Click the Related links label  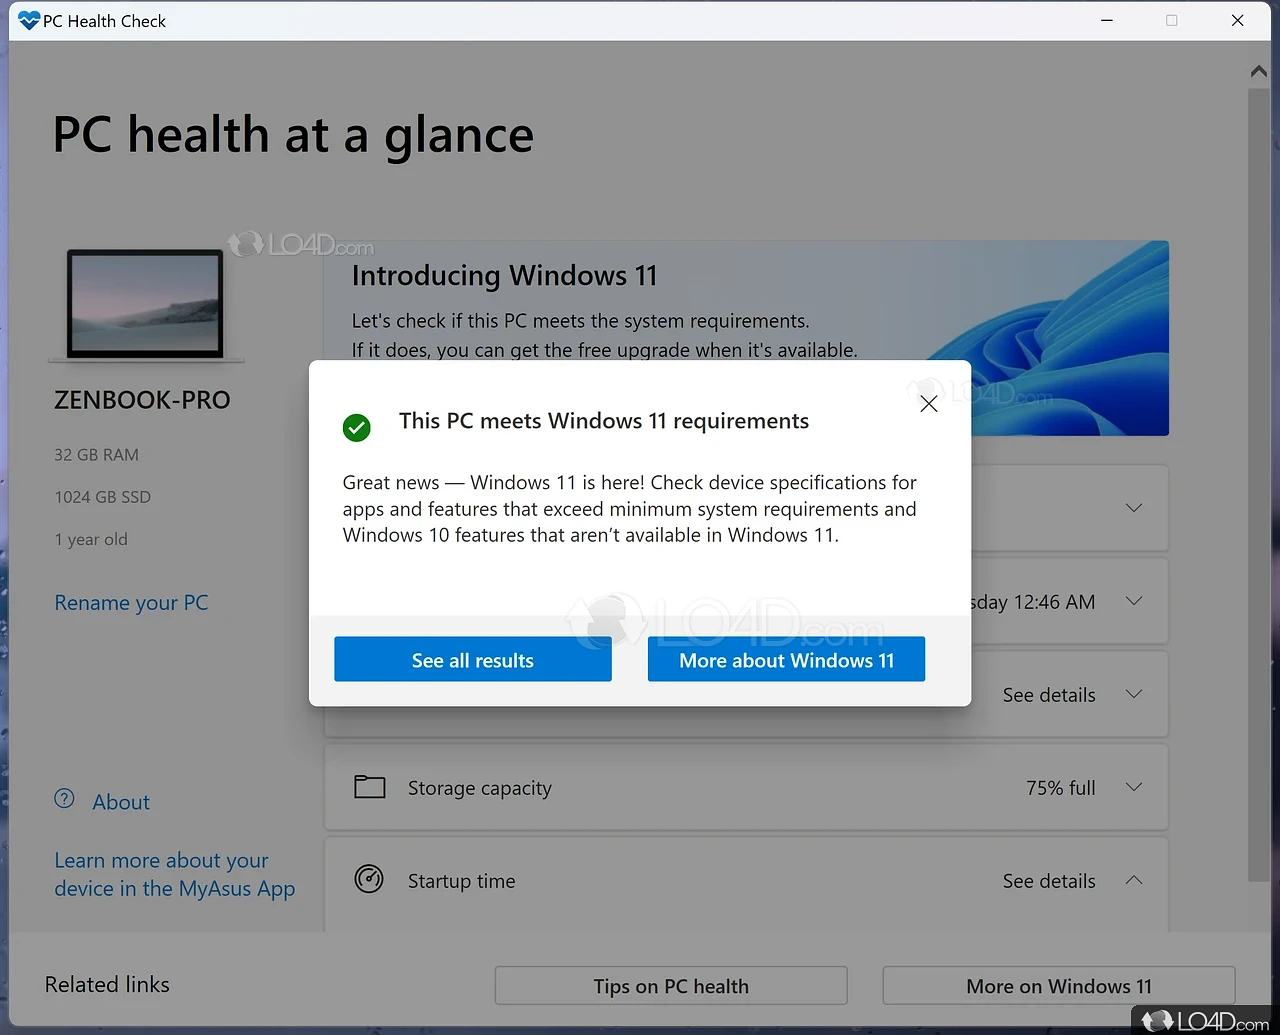click(x=107, y=985)
